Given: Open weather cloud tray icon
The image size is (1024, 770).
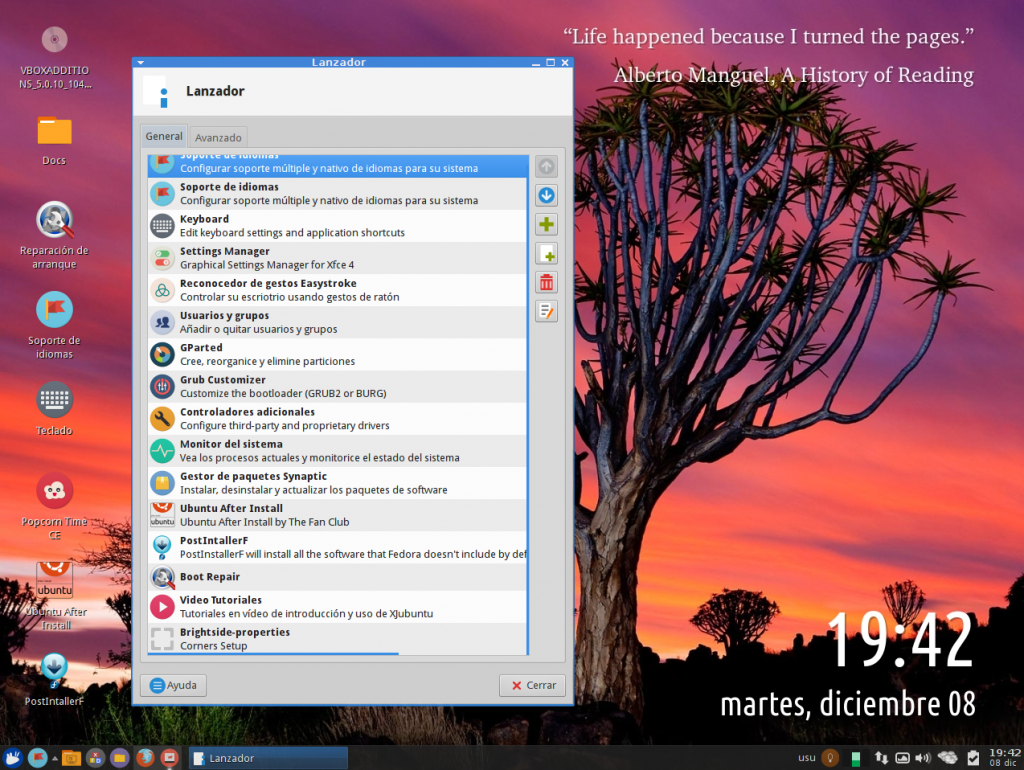Looking at the screenshot, I should (x=948, y=758).
